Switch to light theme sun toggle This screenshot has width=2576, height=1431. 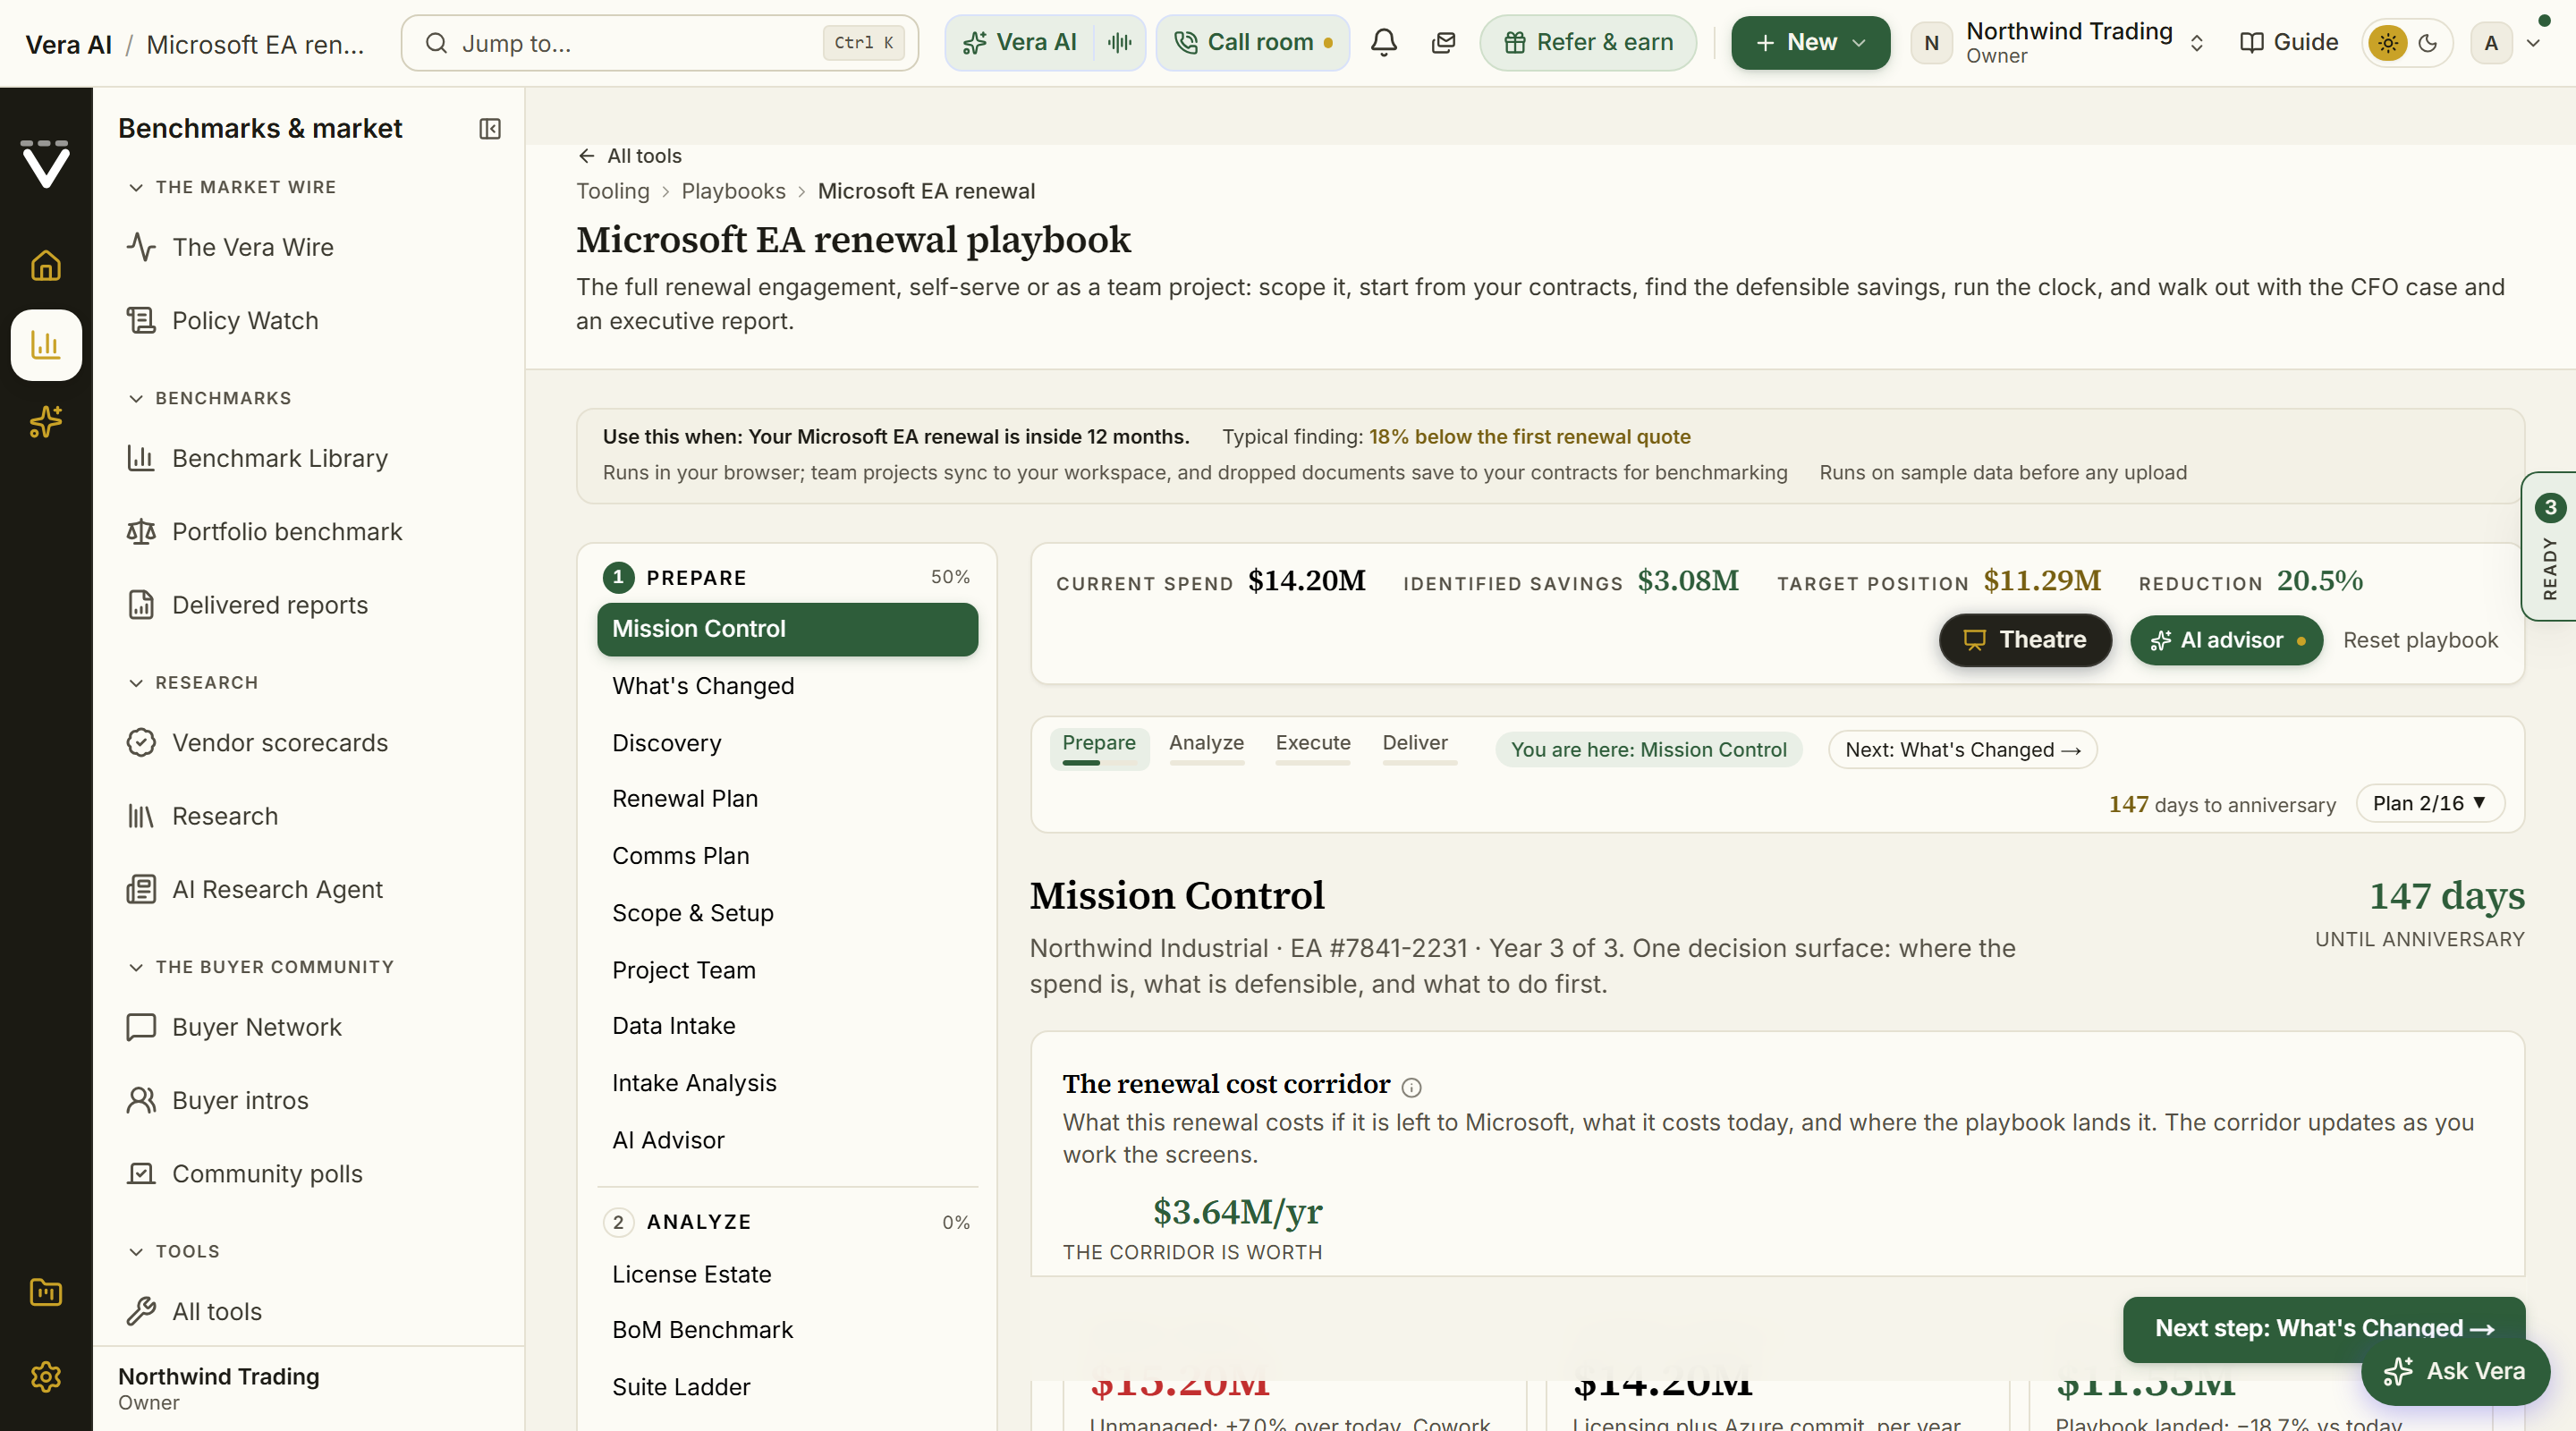pyautogui.click(x=2388, y=43)
